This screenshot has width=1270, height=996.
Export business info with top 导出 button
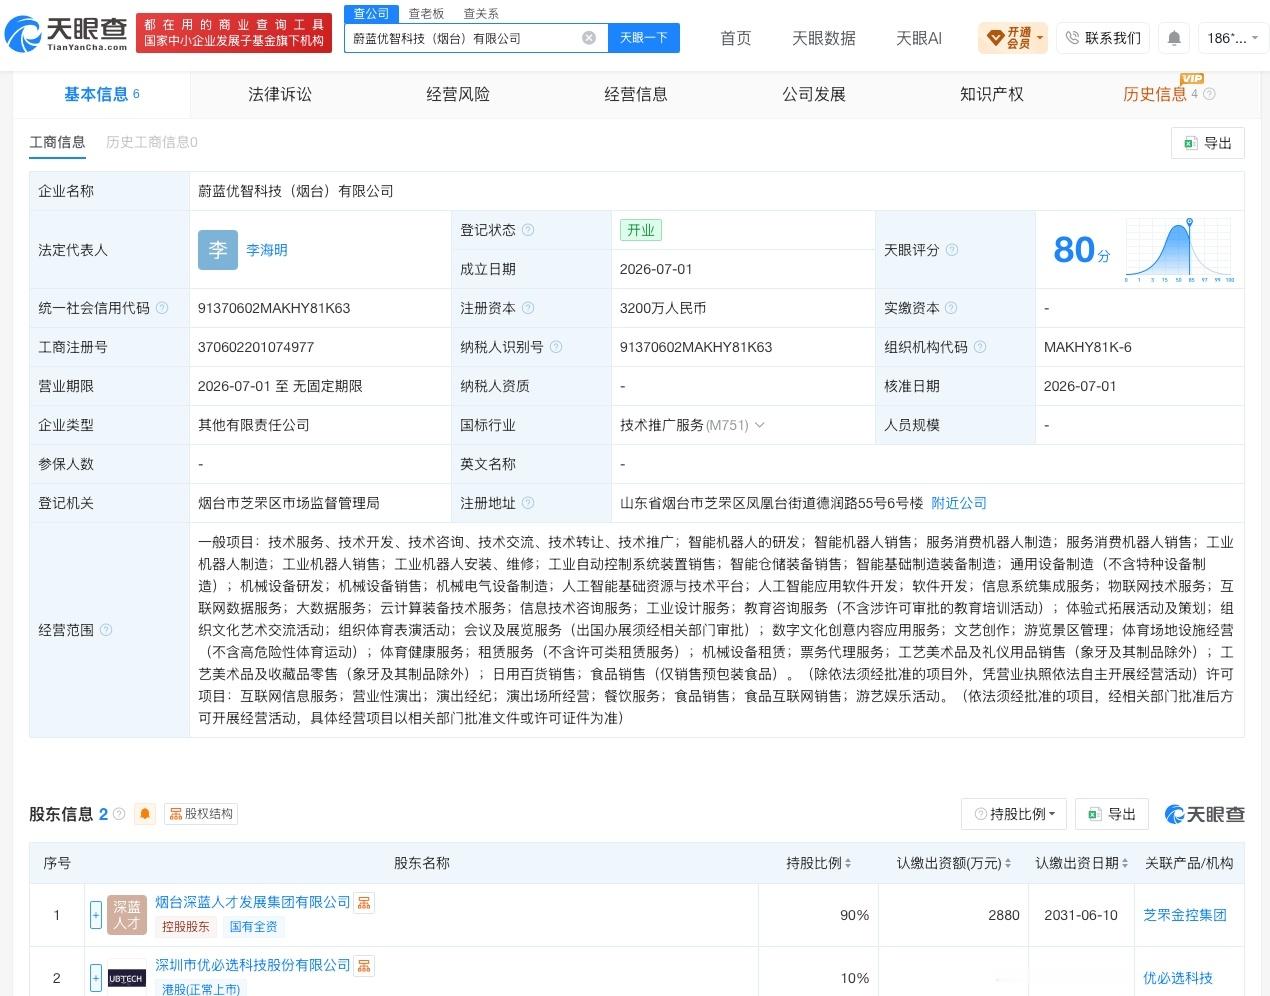pos(1207,143)
